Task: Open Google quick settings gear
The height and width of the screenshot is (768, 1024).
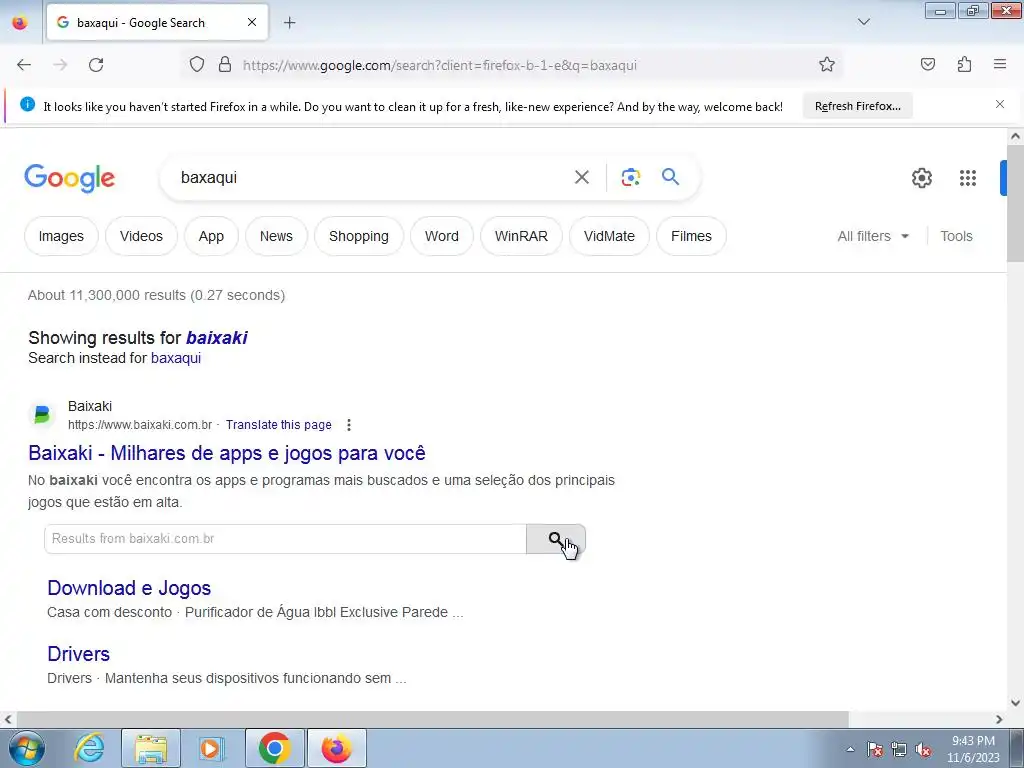Action: (921, 178)
